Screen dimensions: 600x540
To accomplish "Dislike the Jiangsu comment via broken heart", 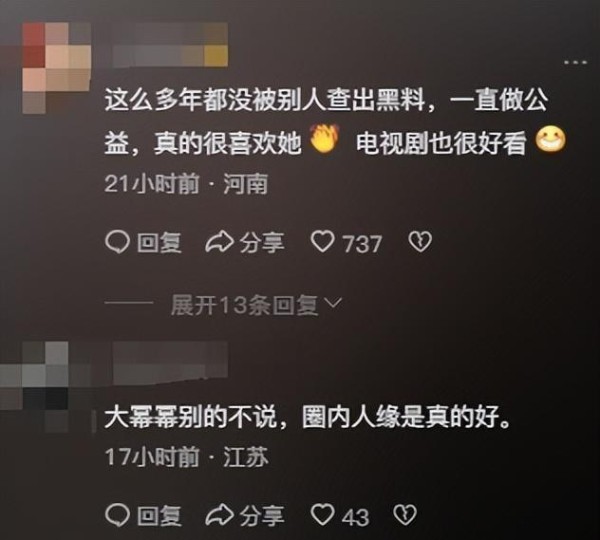I will [405, 515].
